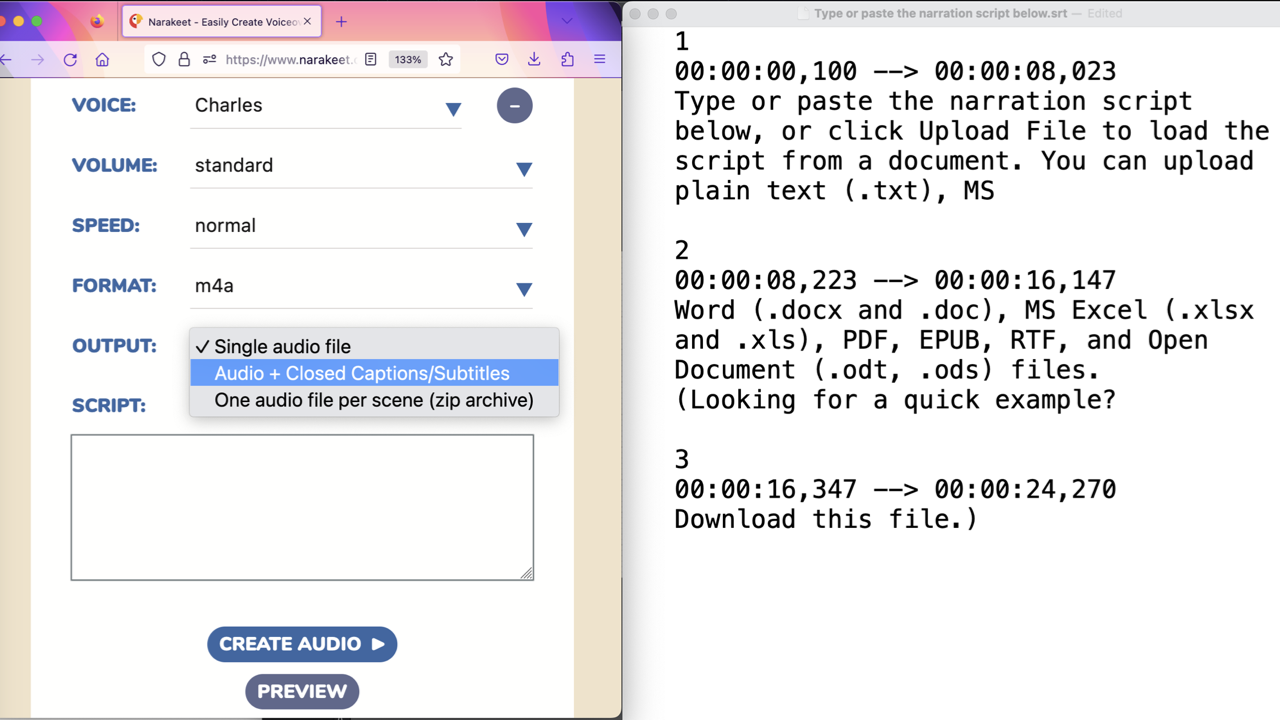Click the SPEED: label

point(106,226)
